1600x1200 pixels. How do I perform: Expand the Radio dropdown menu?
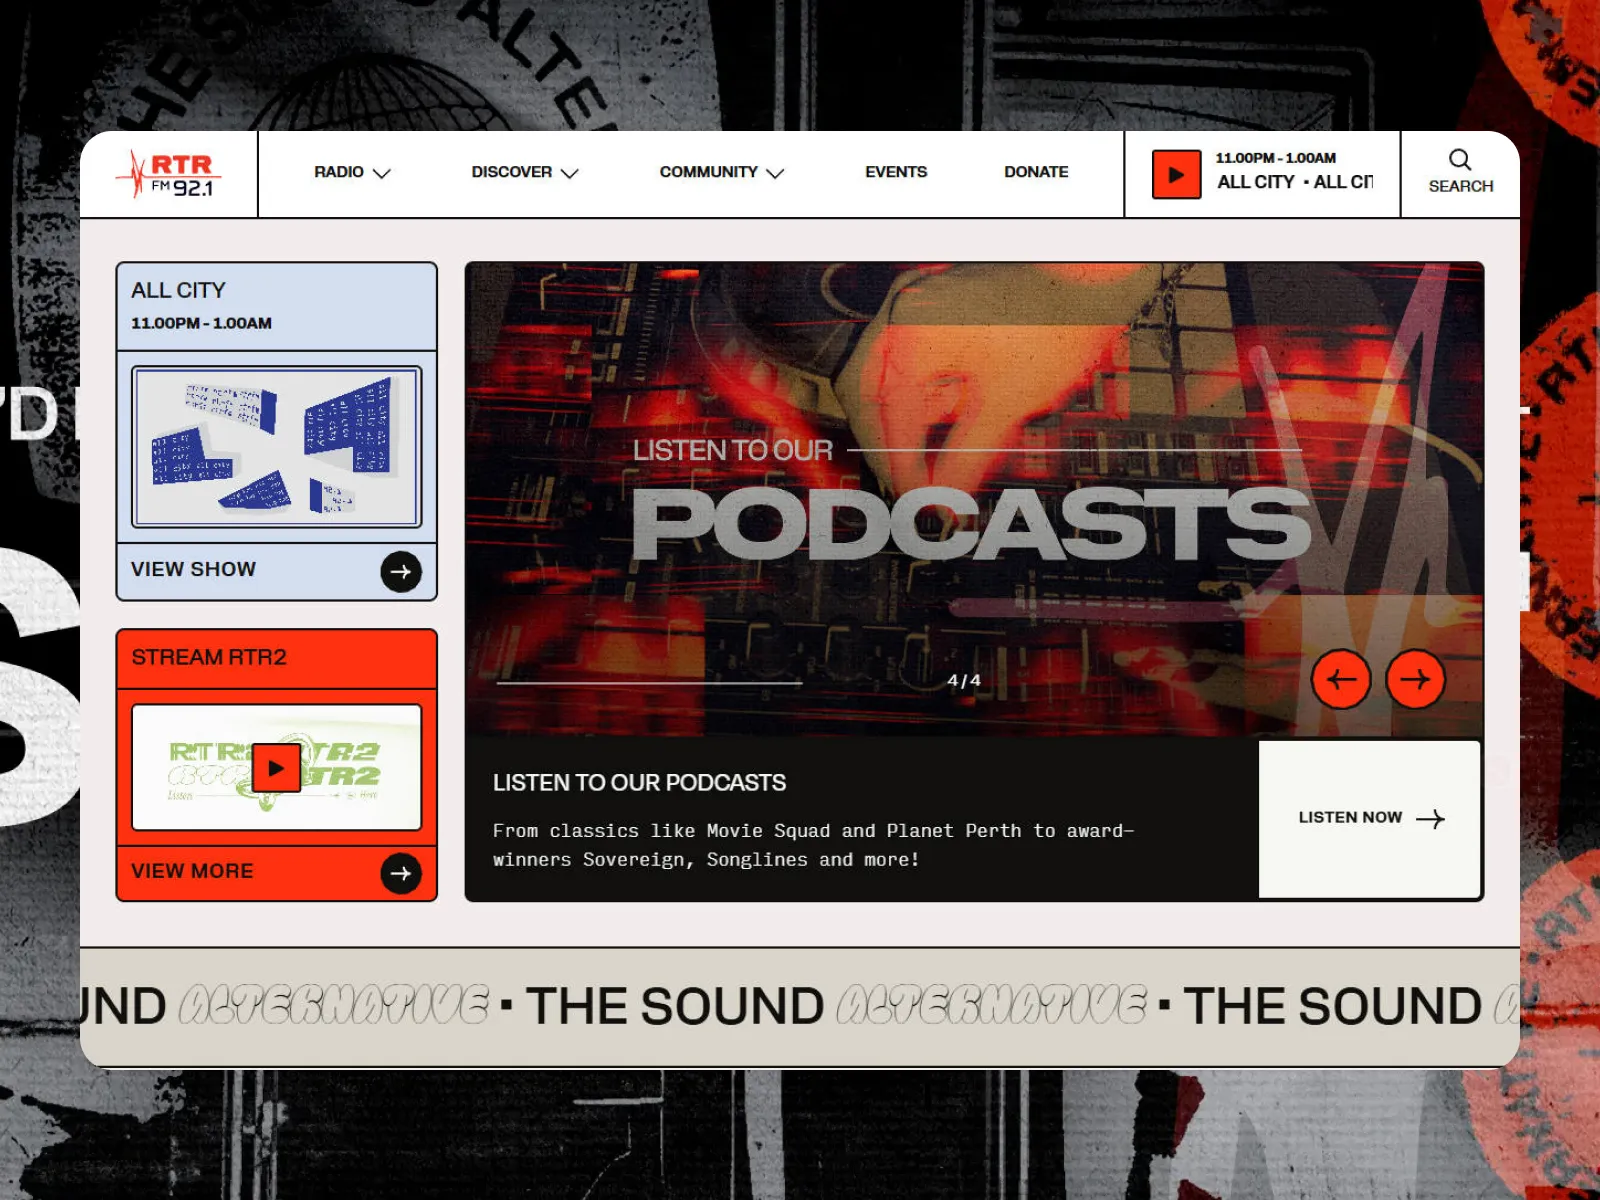[x=351, y=172]
